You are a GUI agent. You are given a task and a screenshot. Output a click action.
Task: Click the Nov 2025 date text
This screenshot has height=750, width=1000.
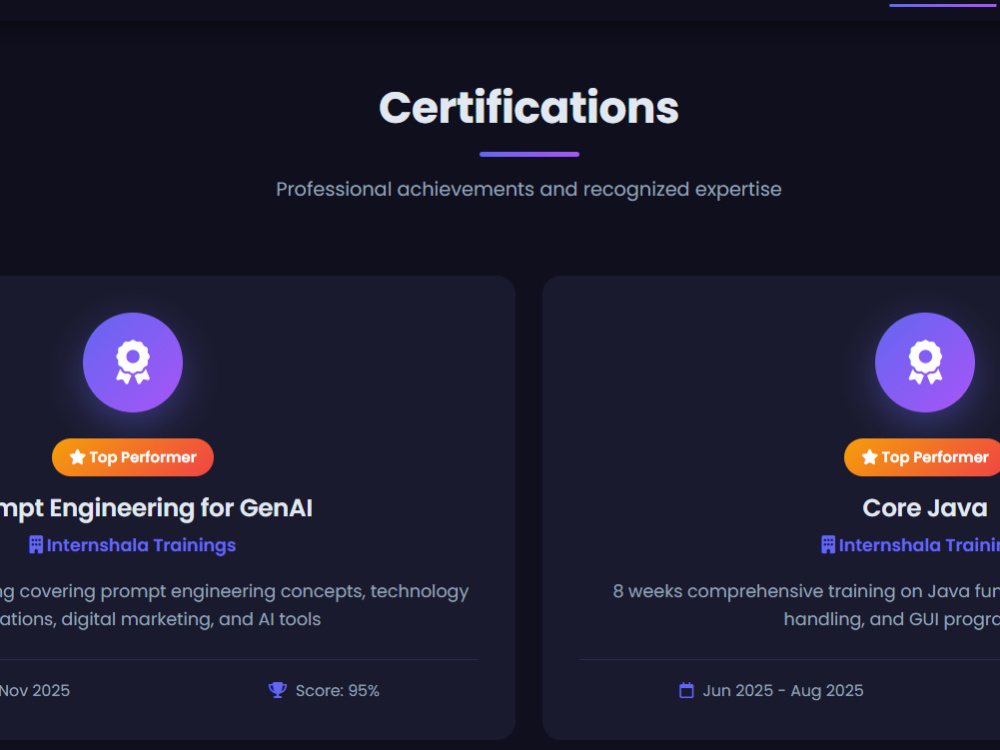point(34,690)
